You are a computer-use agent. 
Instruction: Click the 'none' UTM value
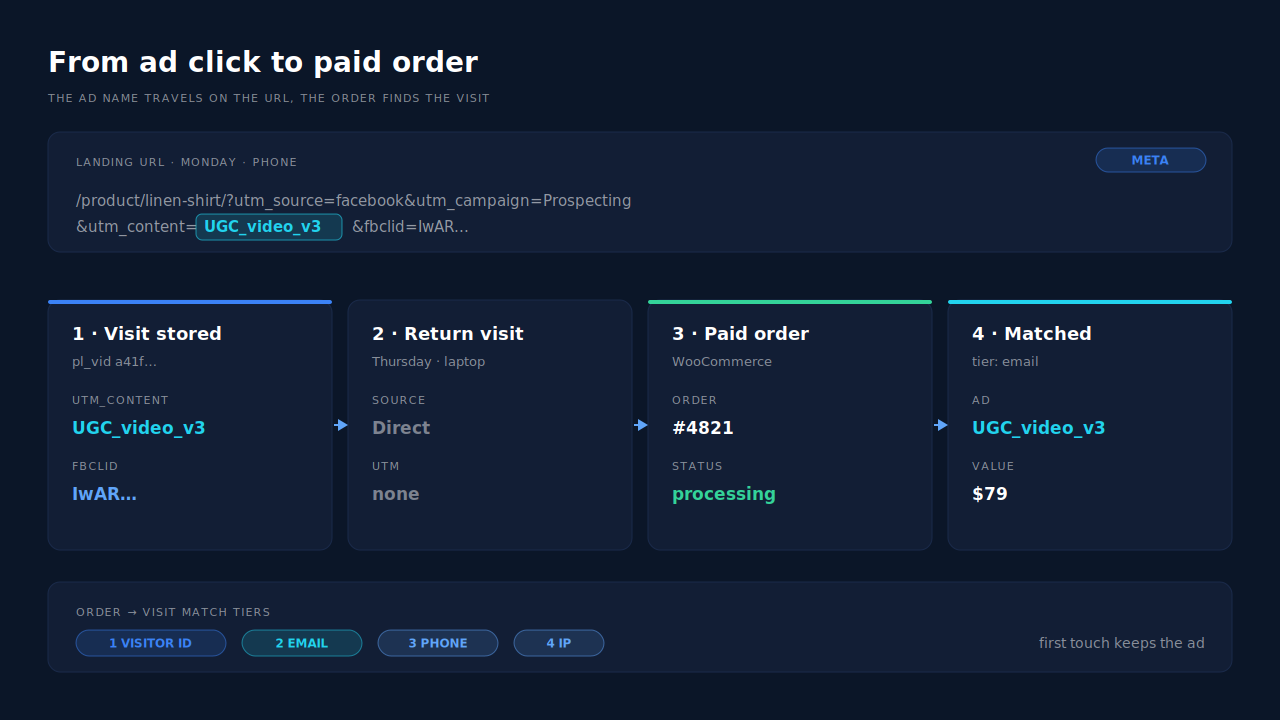point(396,494)
